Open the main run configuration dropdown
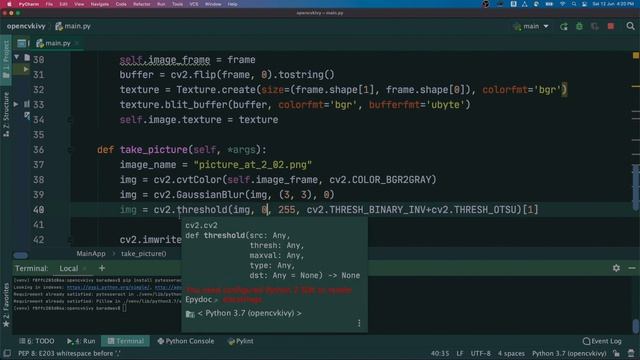640x360 pixels. pos(531,27)
